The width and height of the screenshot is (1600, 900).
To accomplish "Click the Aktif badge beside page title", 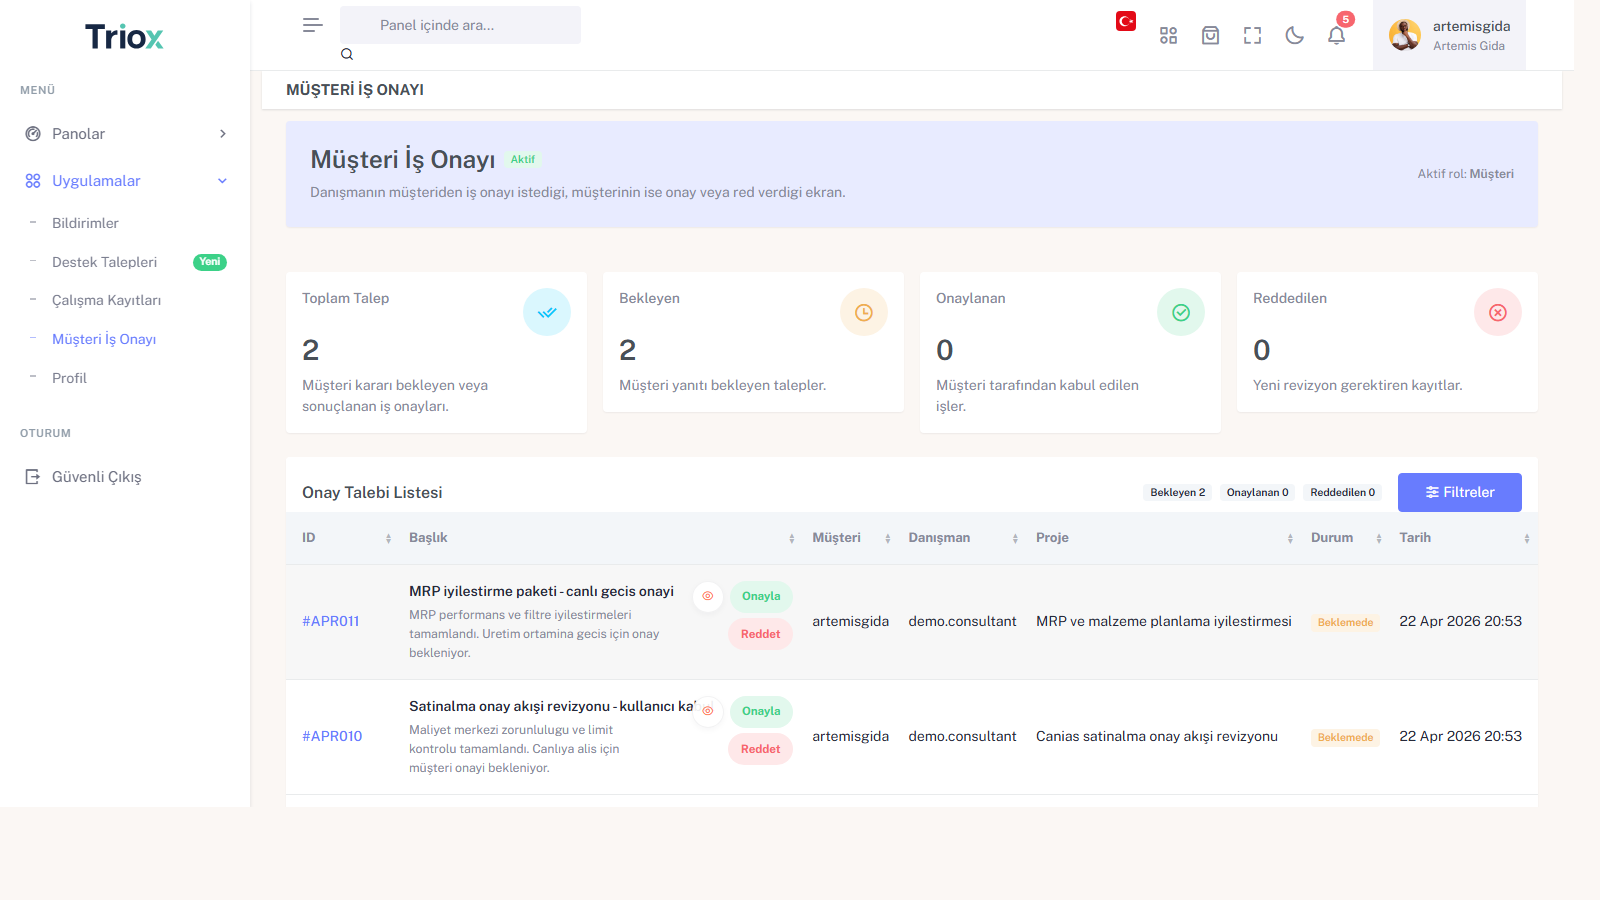I will 523,159.
